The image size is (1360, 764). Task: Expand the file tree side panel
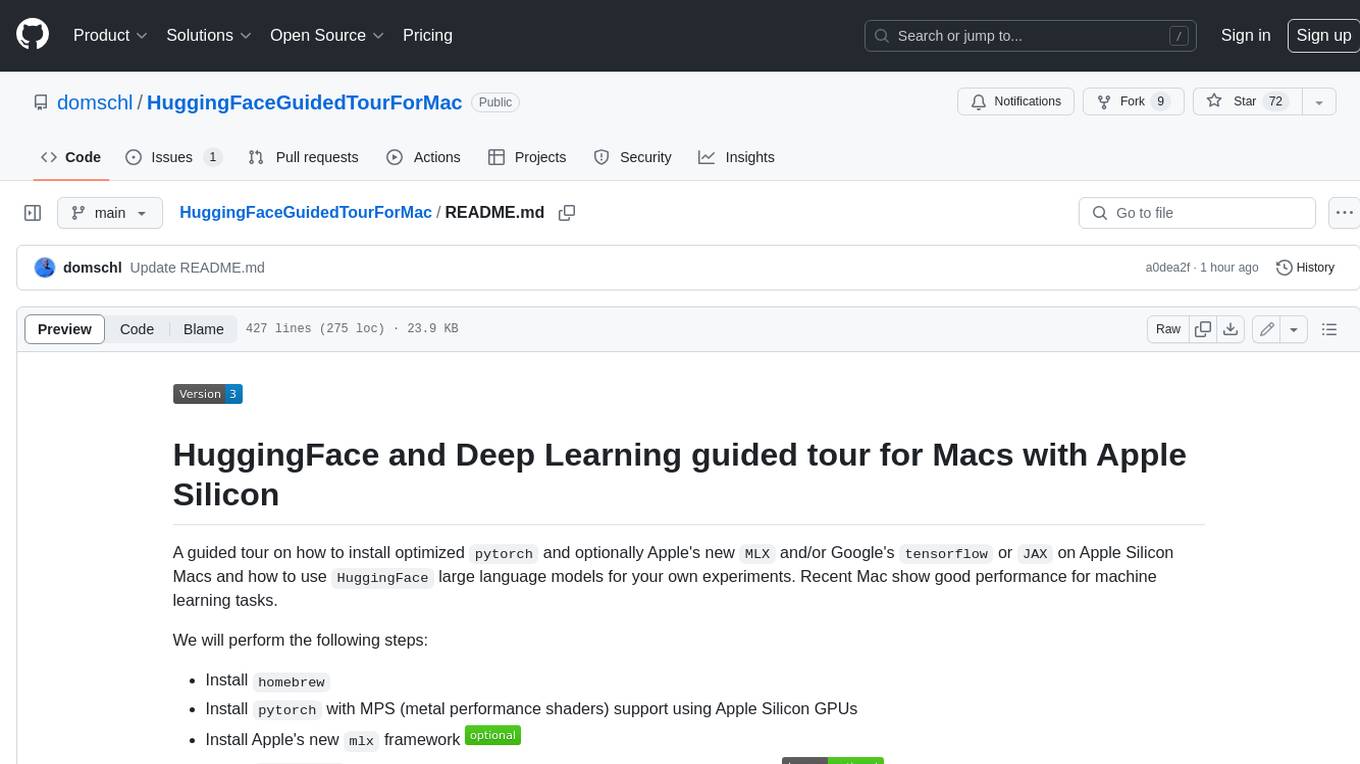pos(33,213)
